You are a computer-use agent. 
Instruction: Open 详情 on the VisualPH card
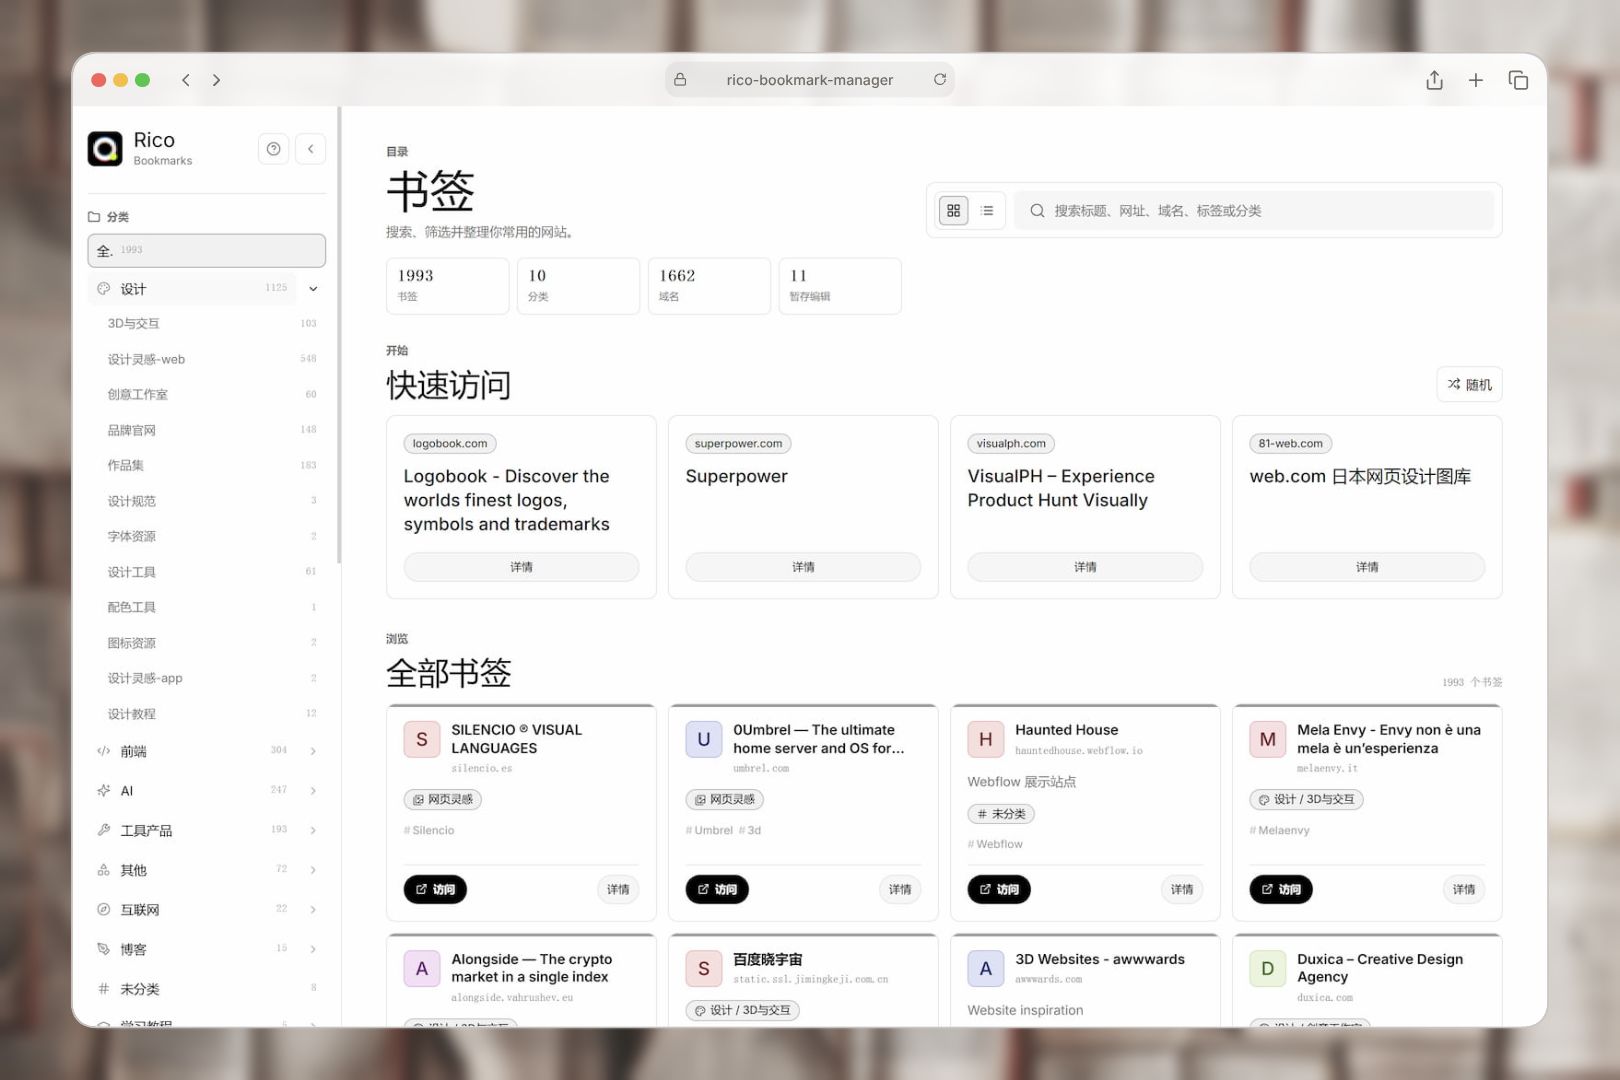click(x=1085, y=567)
